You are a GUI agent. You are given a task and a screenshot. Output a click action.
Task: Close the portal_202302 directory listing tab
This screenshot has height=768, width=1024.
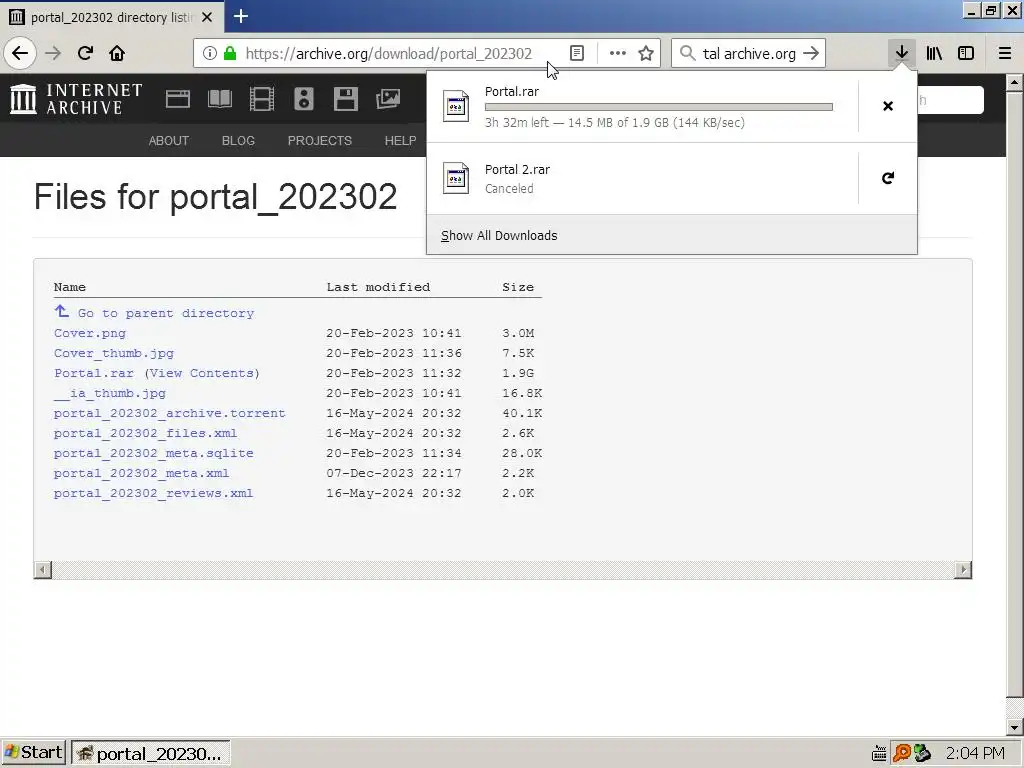(x=207, y=17)
